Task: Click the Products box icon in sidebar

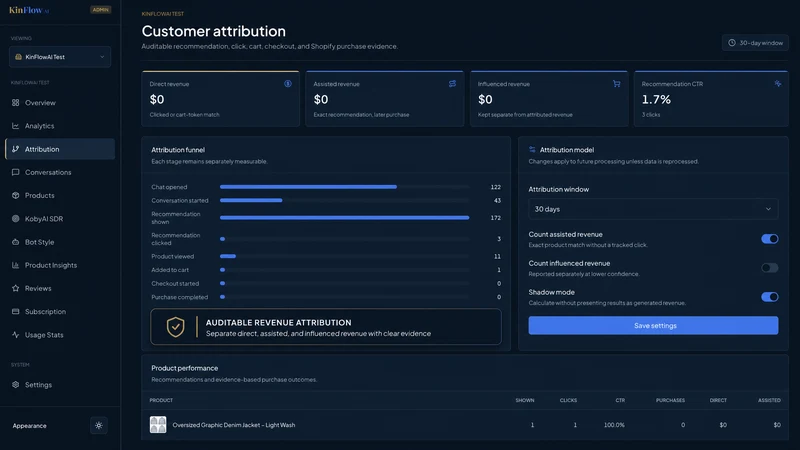Action: coord(15,195)
